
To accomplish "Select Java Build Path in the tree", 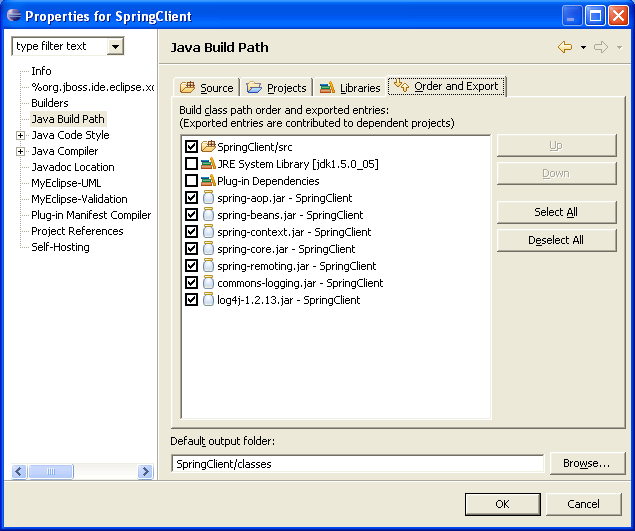I will tap(68, 119).
